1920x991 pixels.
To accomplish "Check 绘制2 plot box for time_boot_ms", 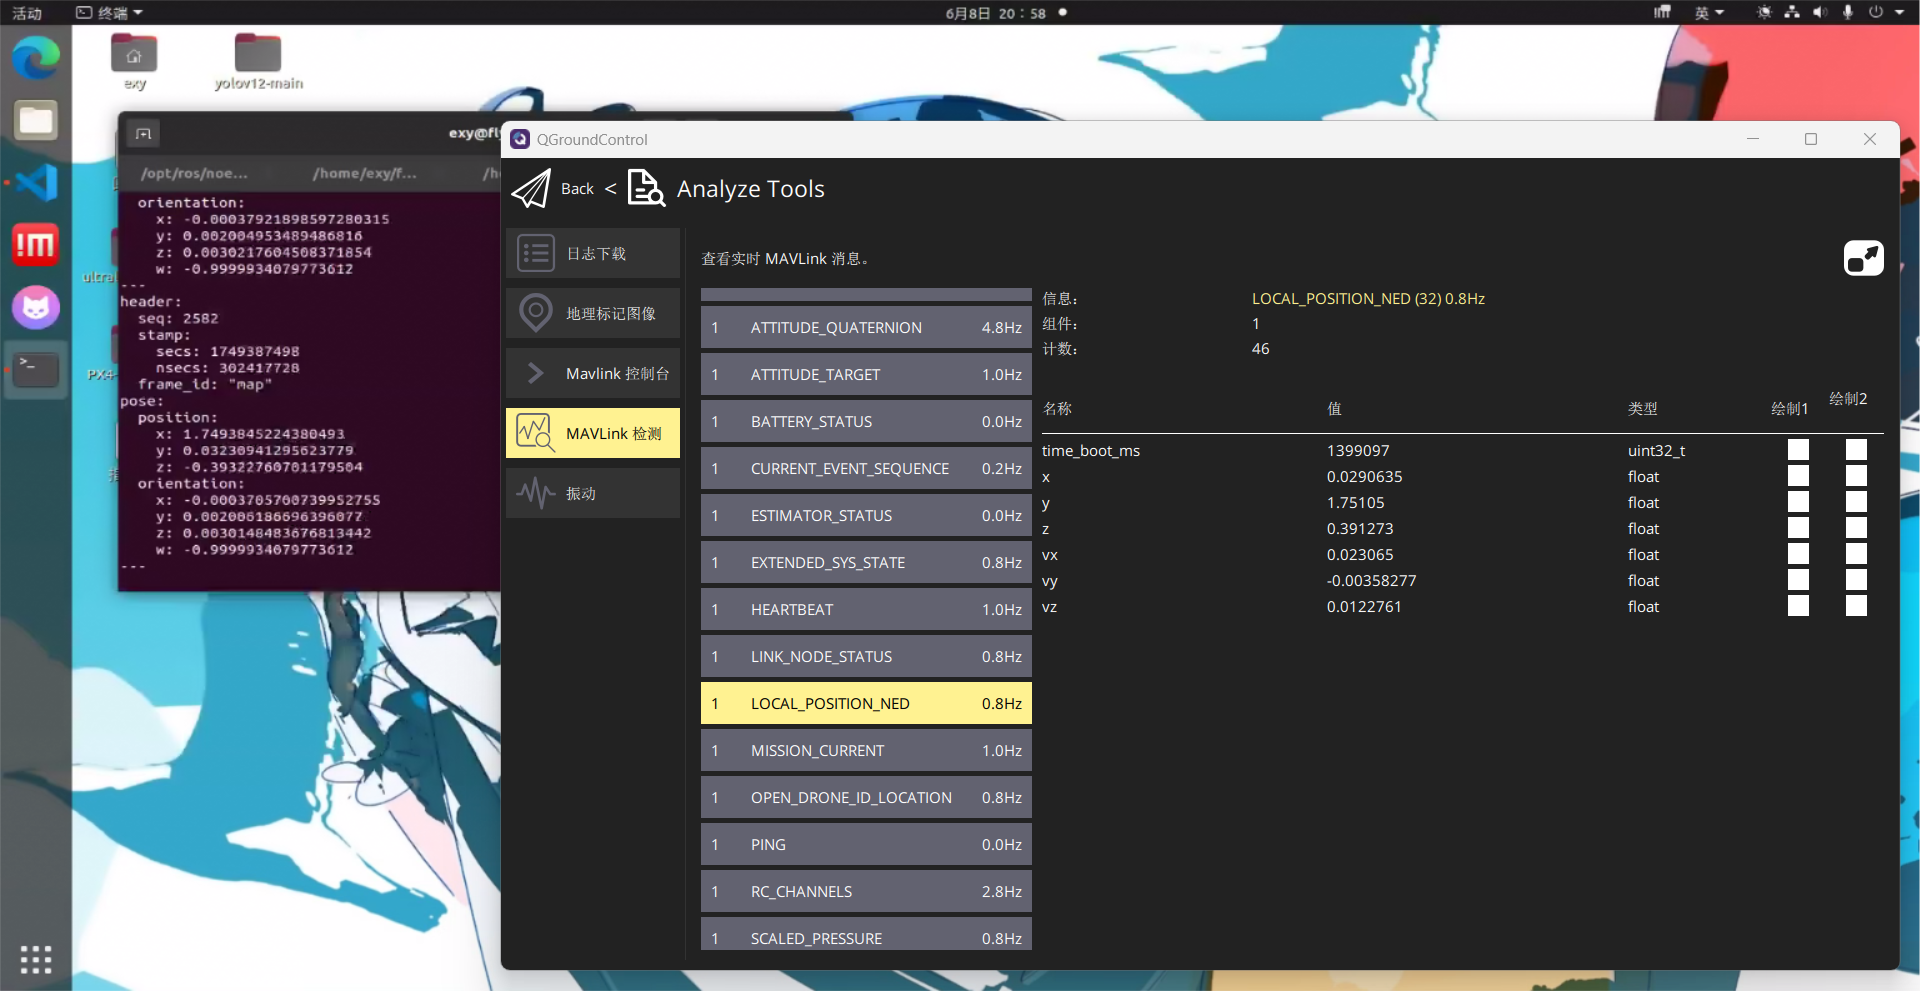I will click(x=1856, y=450).
